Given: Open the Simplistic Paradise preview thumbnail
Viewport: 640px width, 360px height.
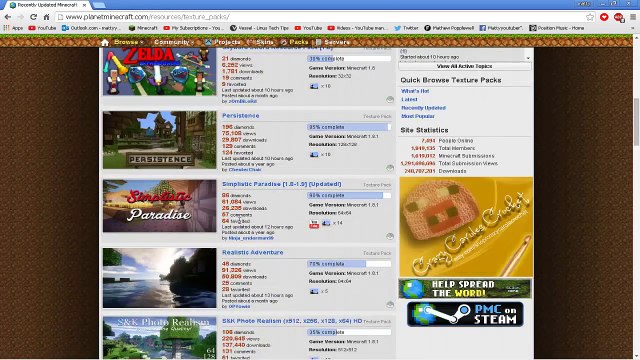Looking at the screenshot, I should point(160,206).
